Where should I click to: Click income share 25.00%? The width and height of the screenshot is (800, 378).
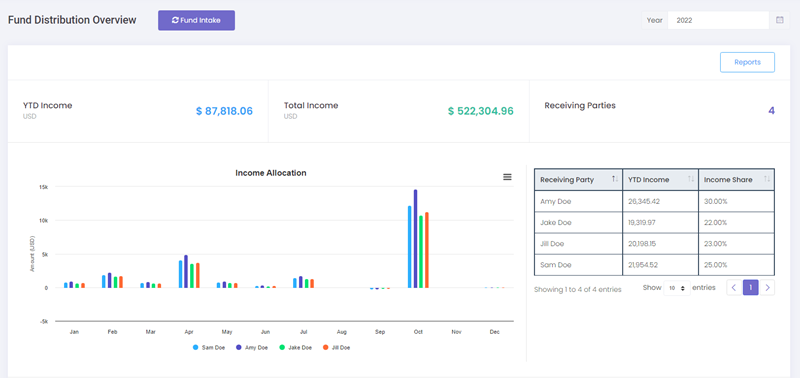(715, 265)
